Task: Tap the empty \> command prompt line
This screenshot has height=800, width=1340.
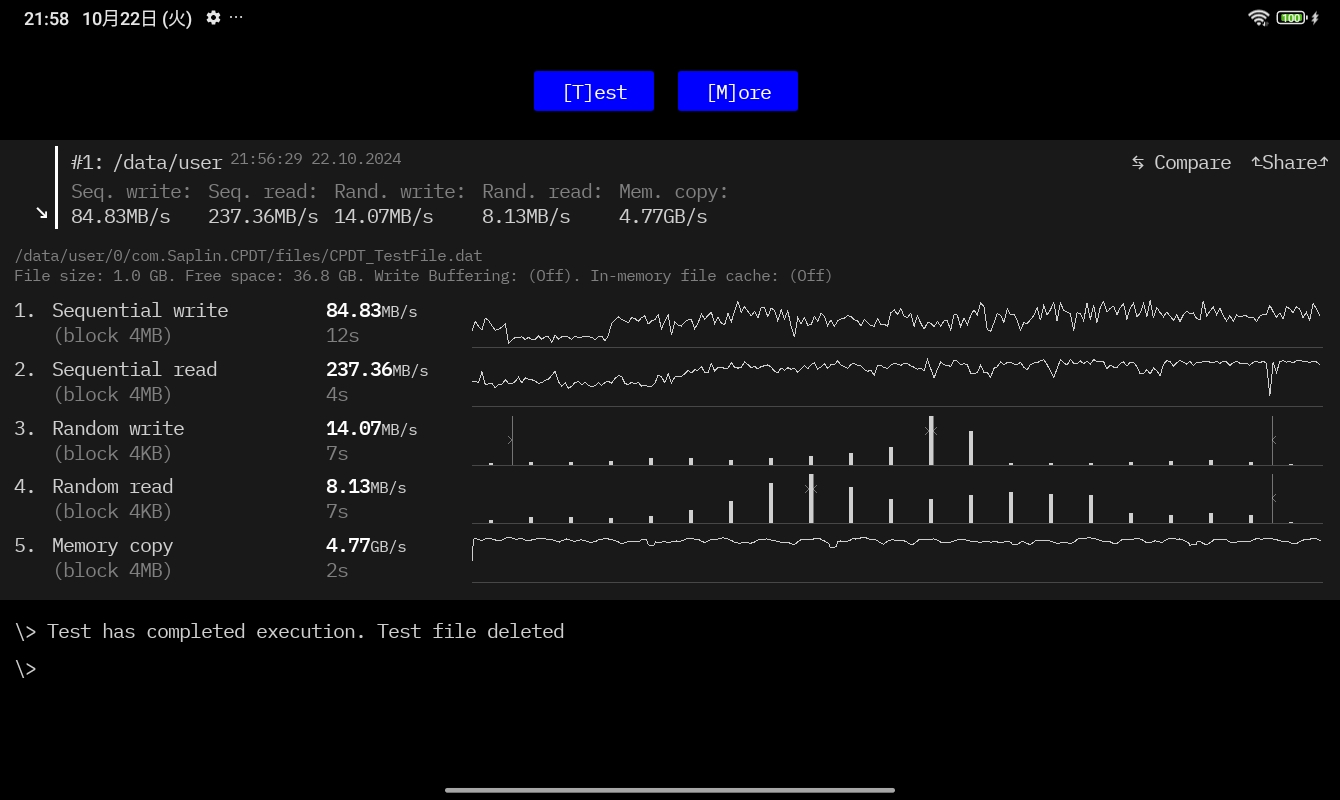Action: 26,668
